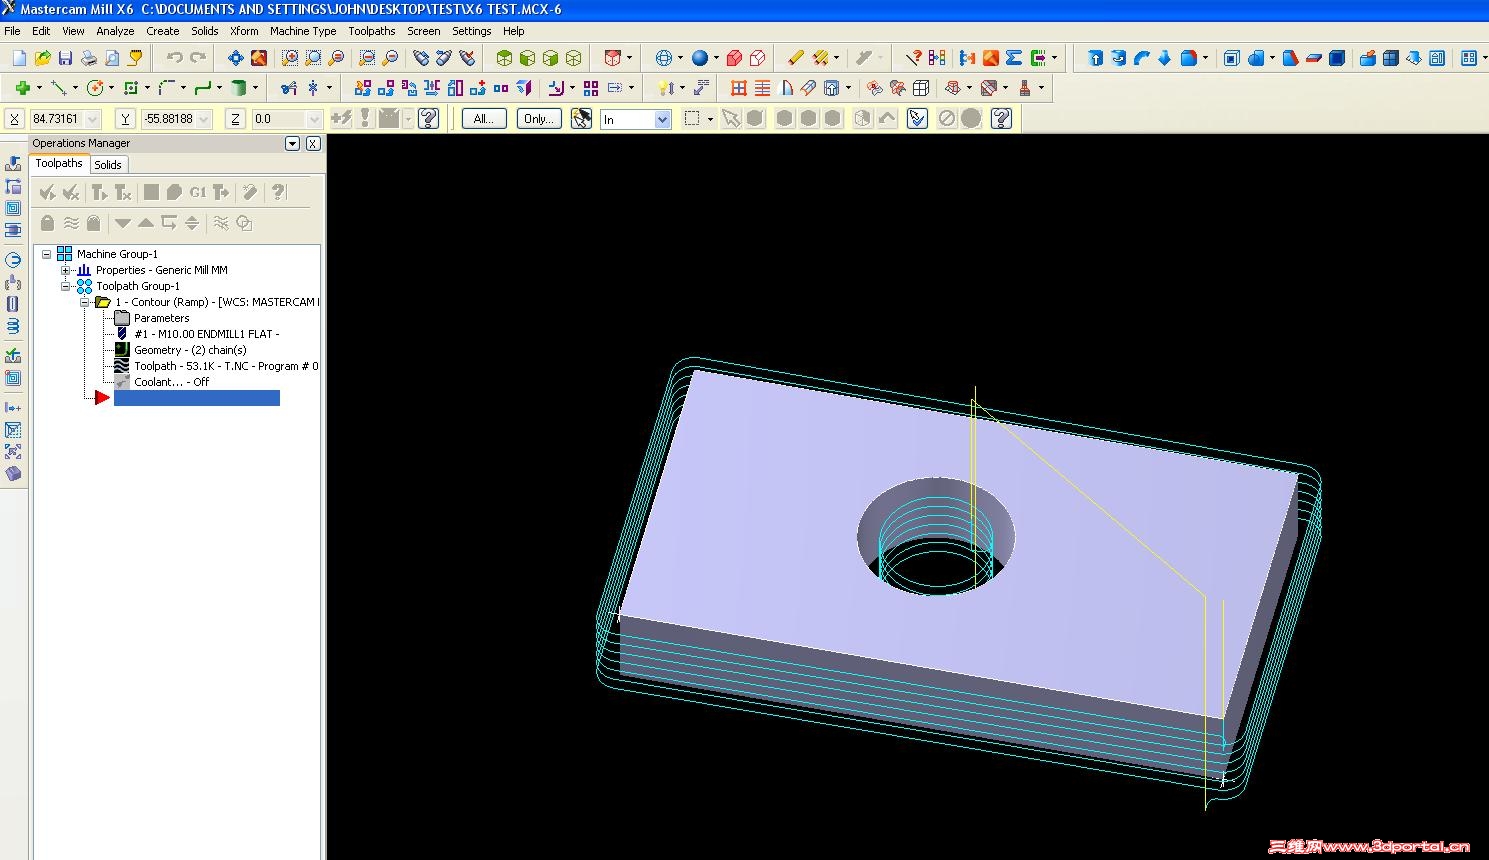Open the Operations Manager panel options dropdown
This screenshot has width=1489, height=860.
pos(292,144)
